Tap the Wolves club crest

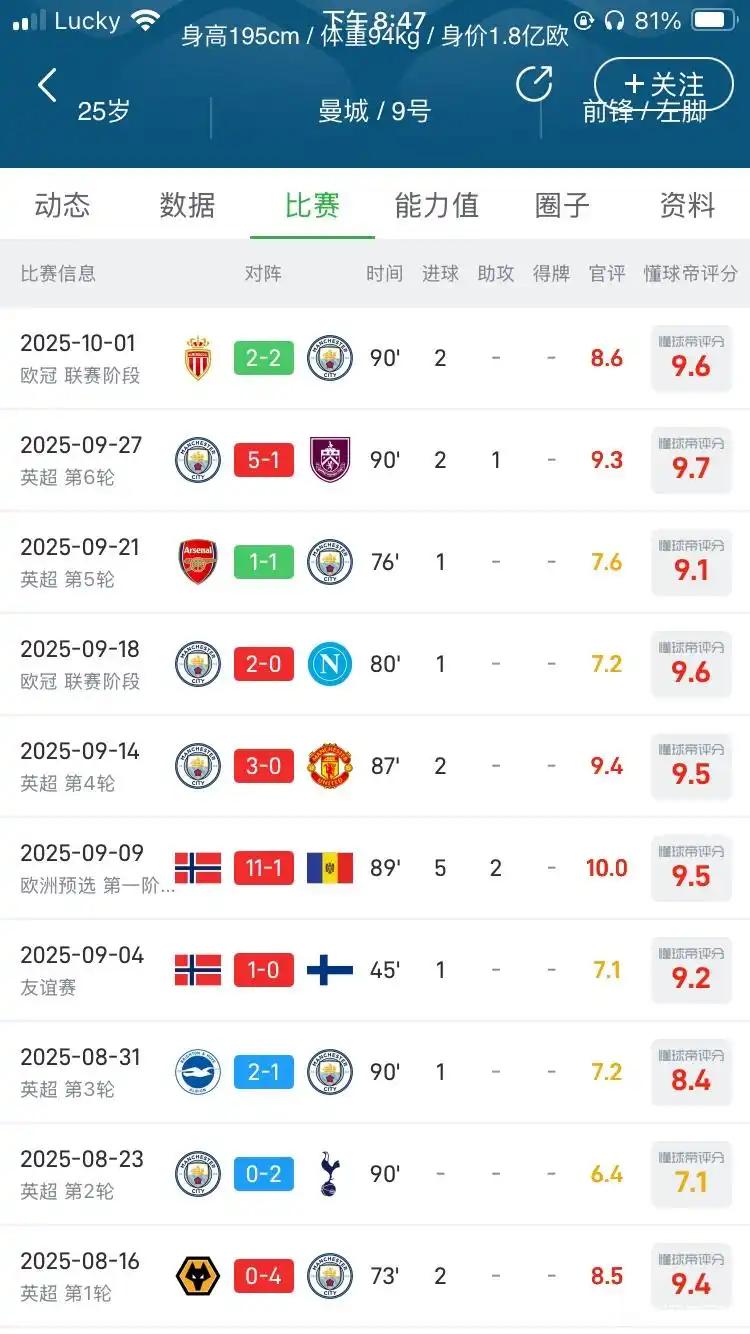point(198,1276)
